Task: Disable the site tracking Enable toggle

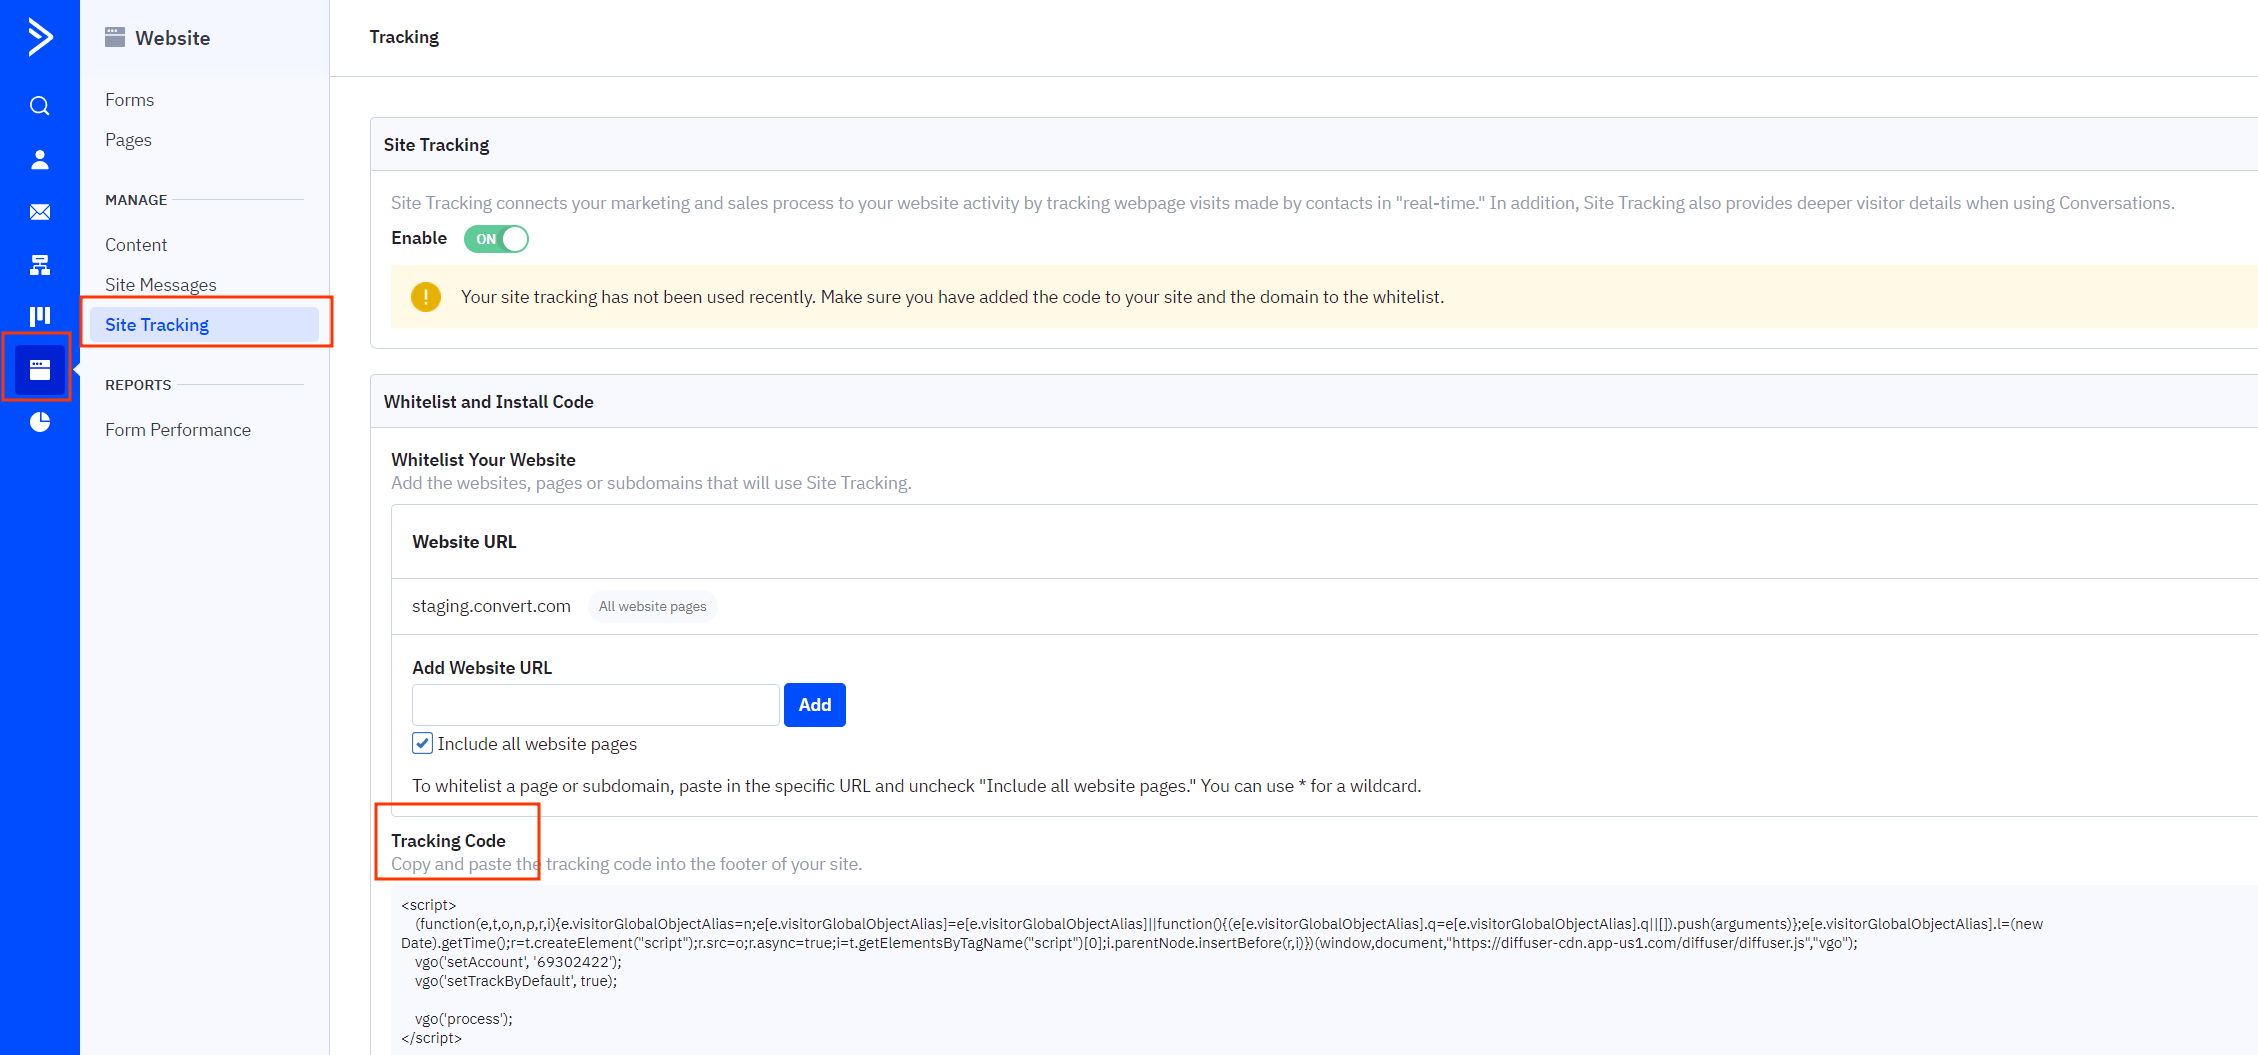Action: tap(496, 238)
